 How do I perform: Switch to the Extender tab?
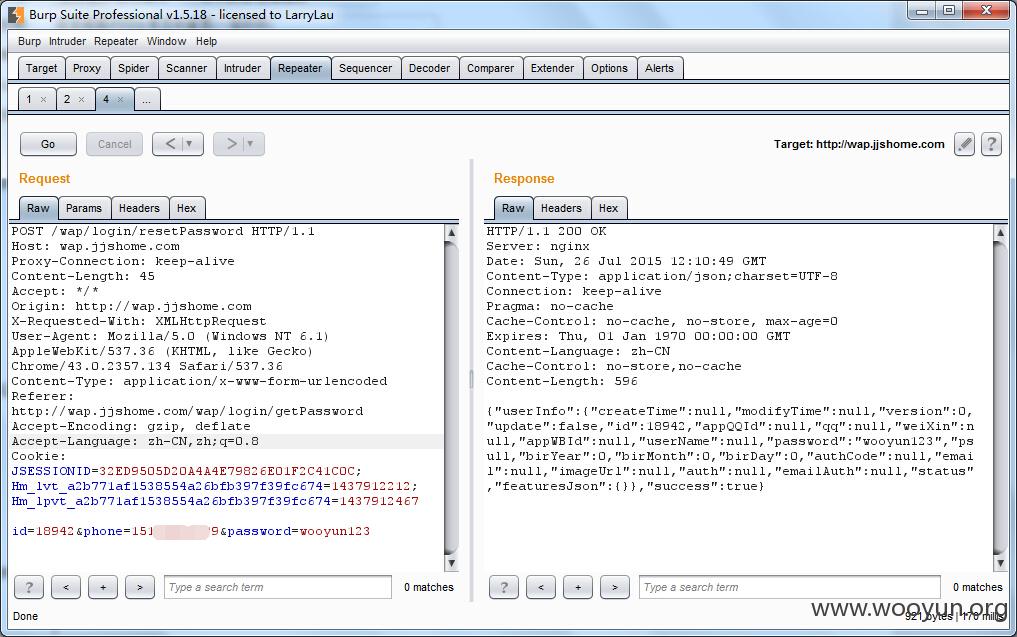coord(553,68)
